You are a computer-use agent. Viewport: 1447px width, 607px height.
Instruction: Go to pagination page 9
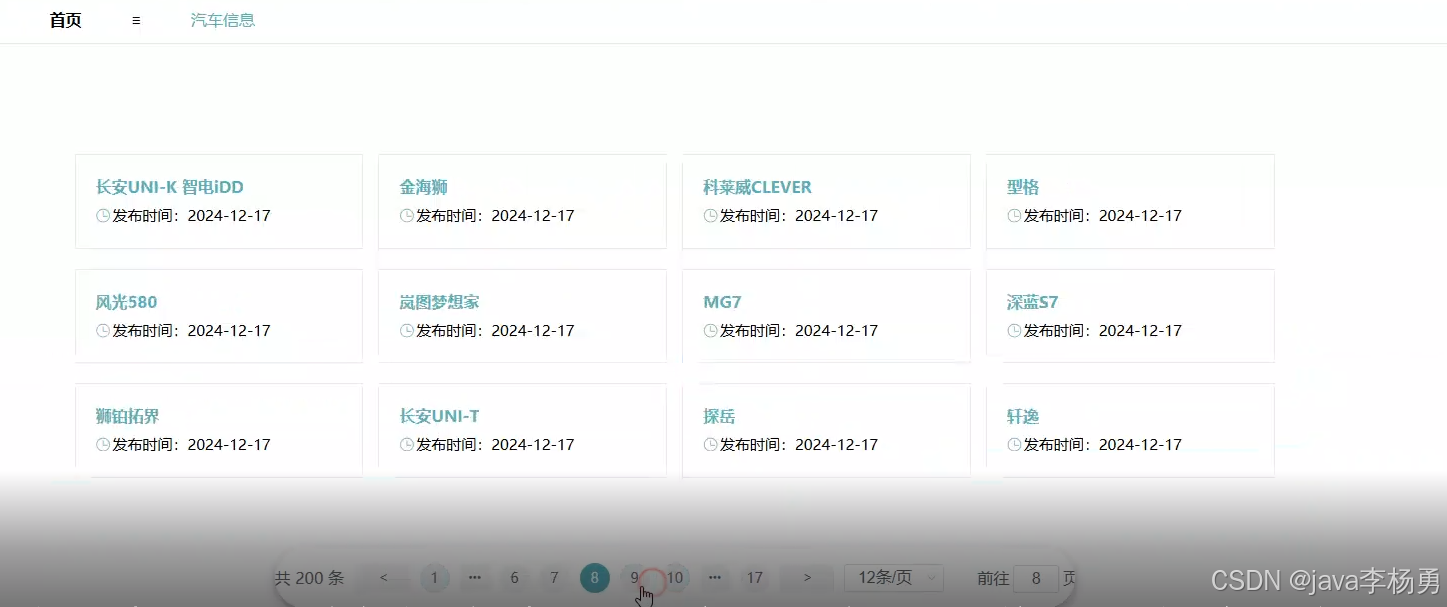634,578
